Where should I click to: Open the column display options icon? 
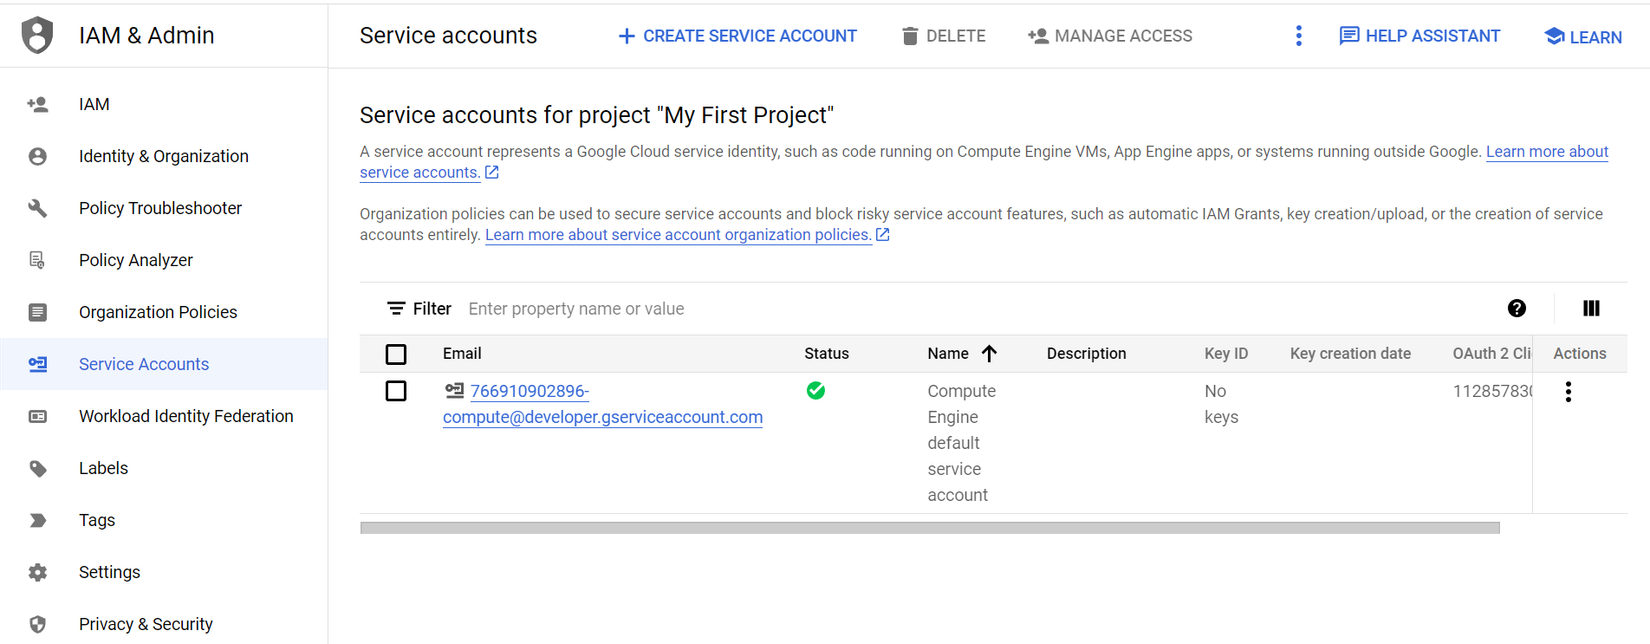(x=1591, y=309)
